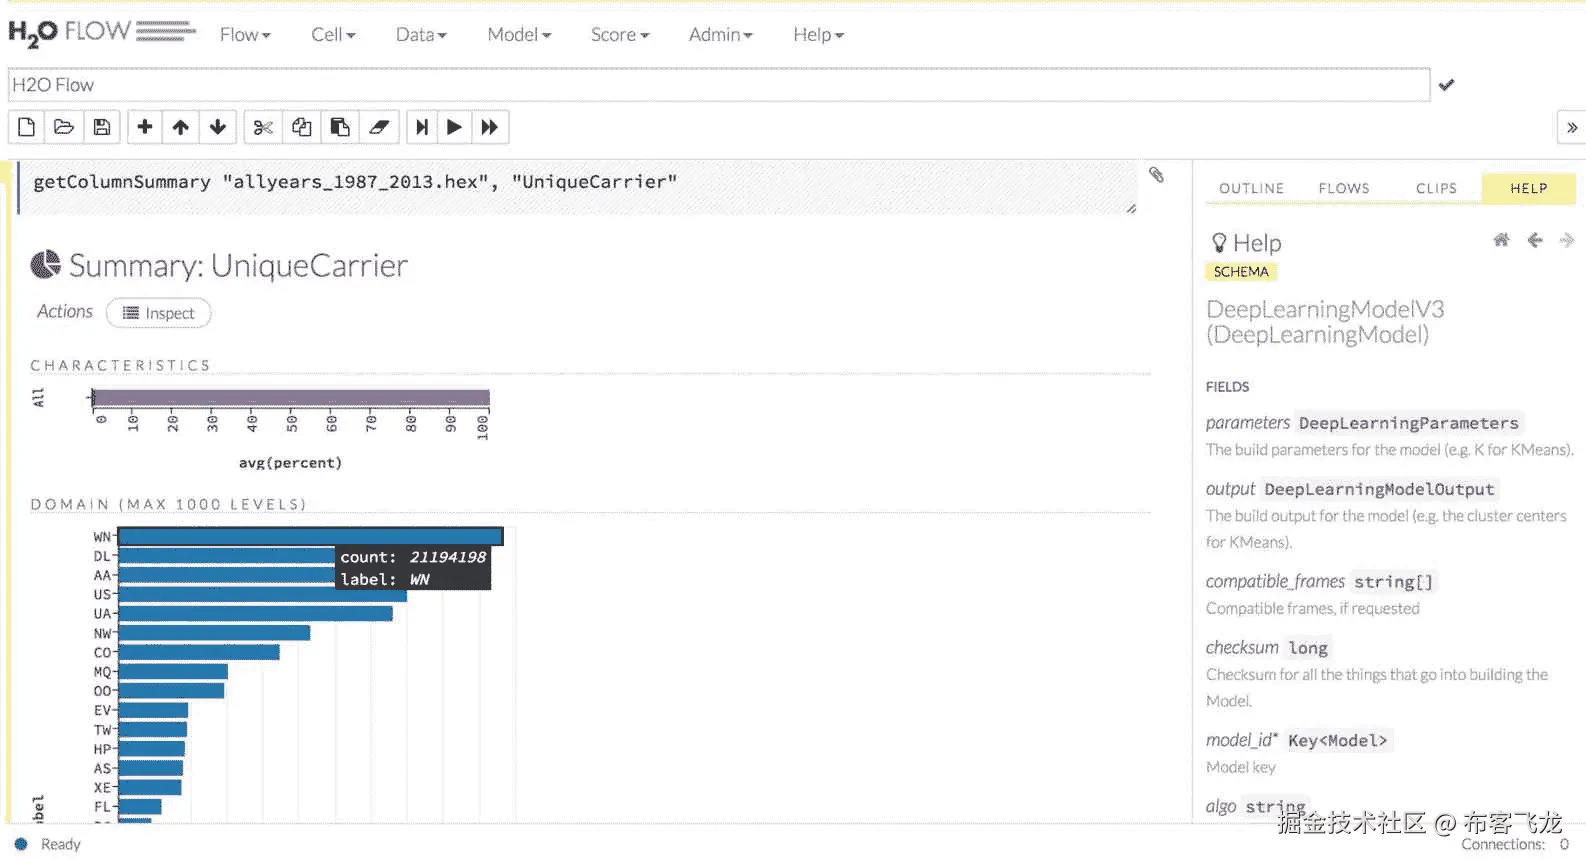
Task: Open an existing flow file
Action: 64,127
